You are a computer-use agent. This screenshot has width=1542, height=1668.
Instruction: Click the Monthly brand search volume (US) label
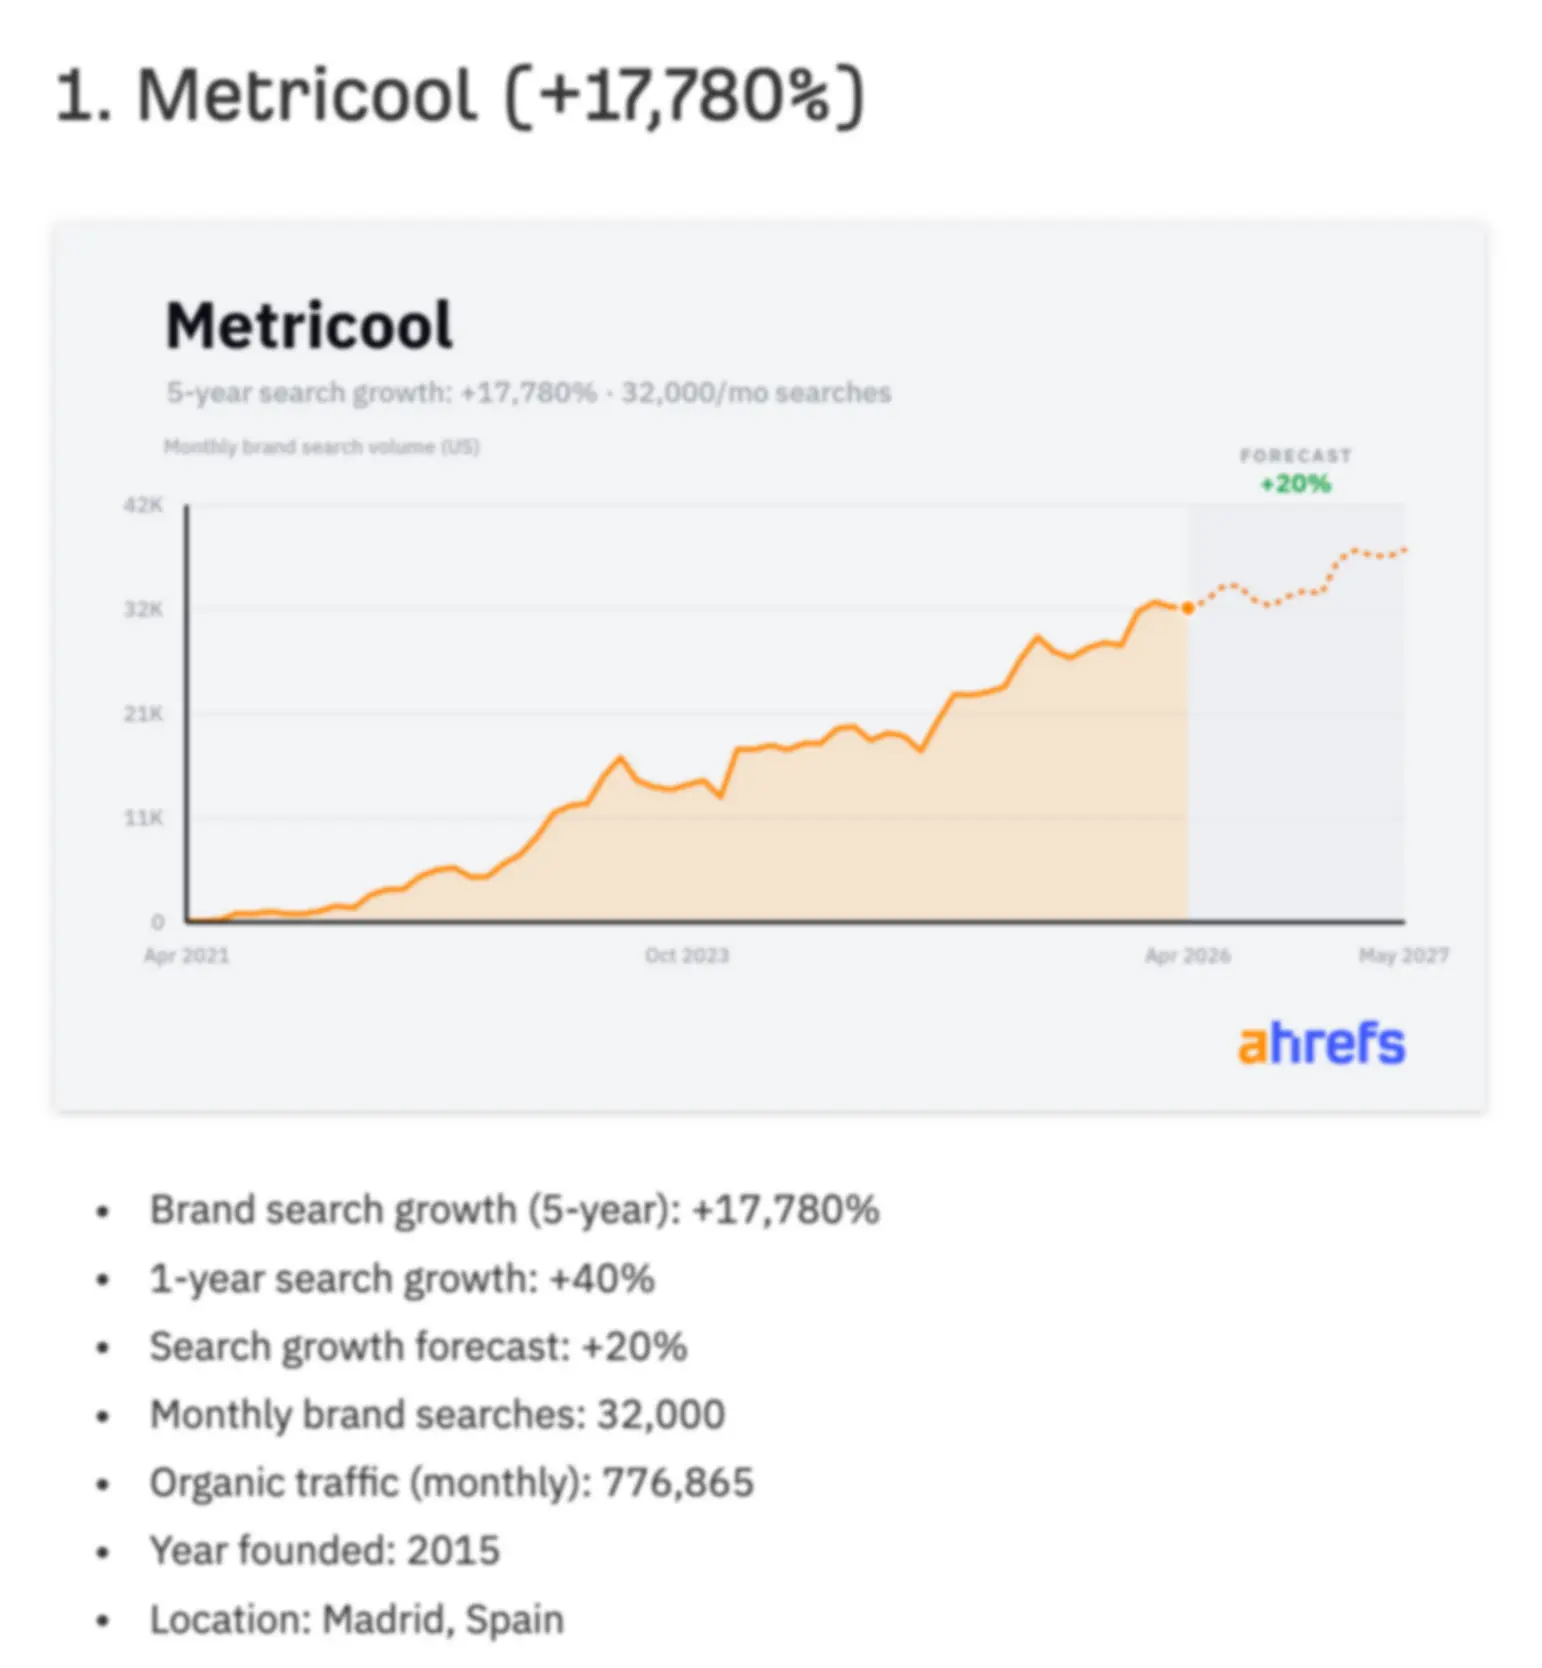(x=322, y=447)
